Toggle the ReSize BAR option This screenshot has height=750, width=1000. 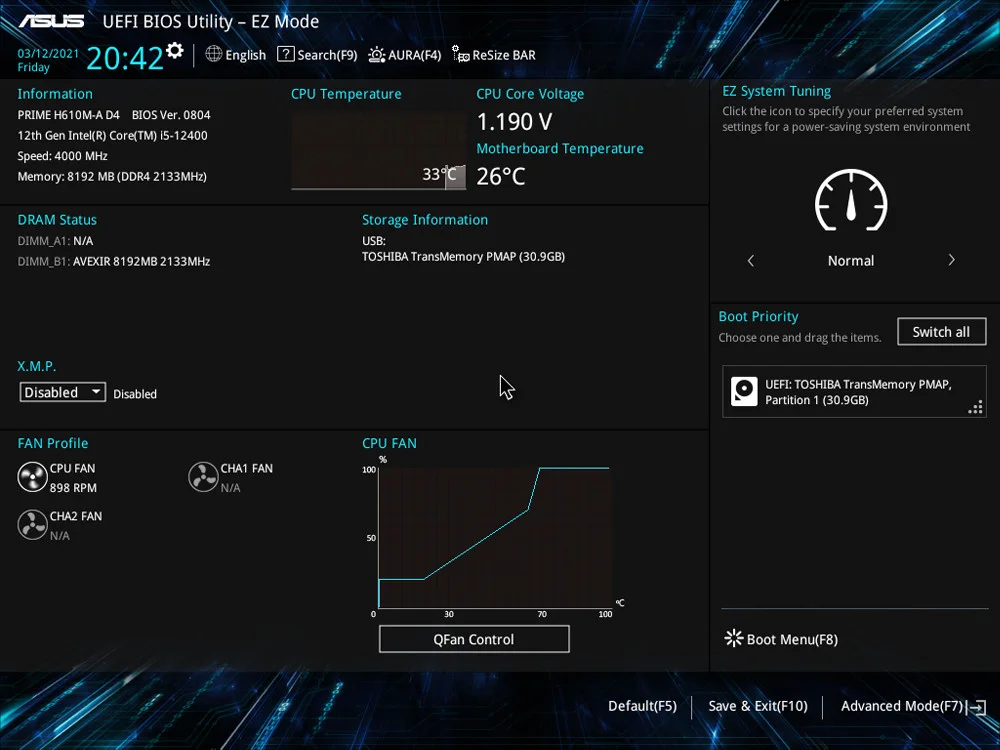point(494,55)
